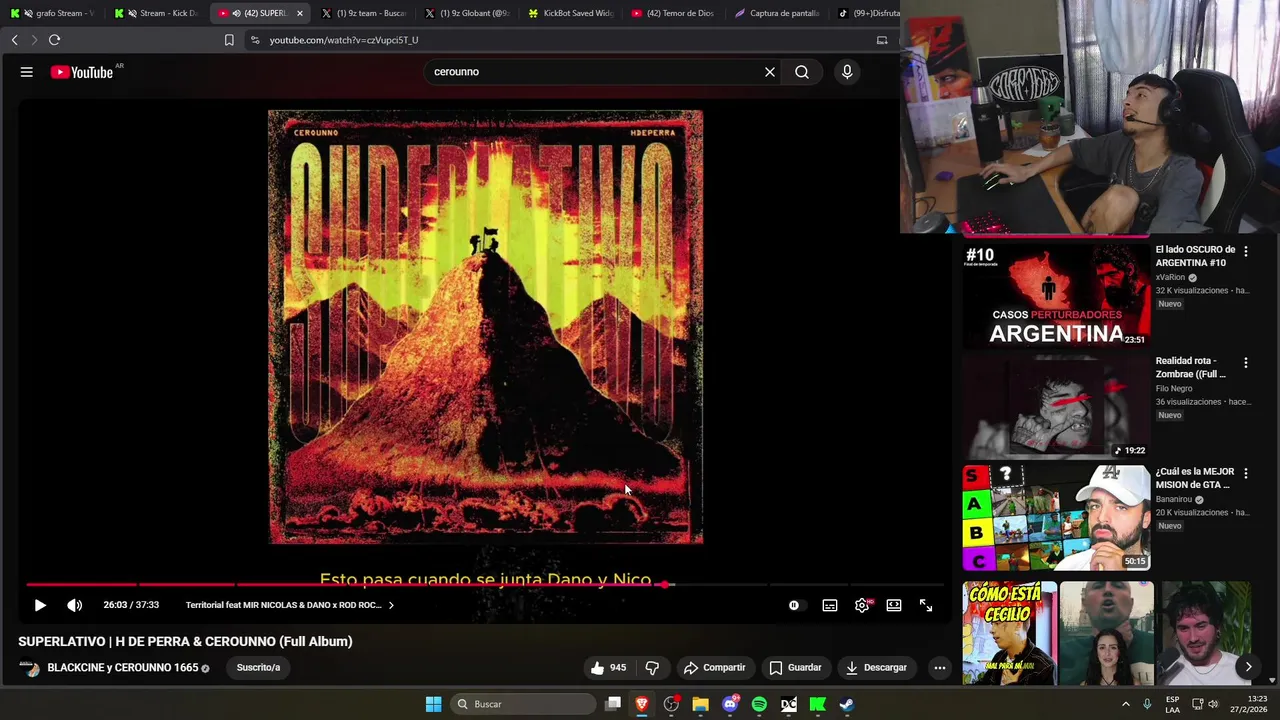Resume the video with the play button
This screenshot has width=1280, height=720.
coord(40,605)
